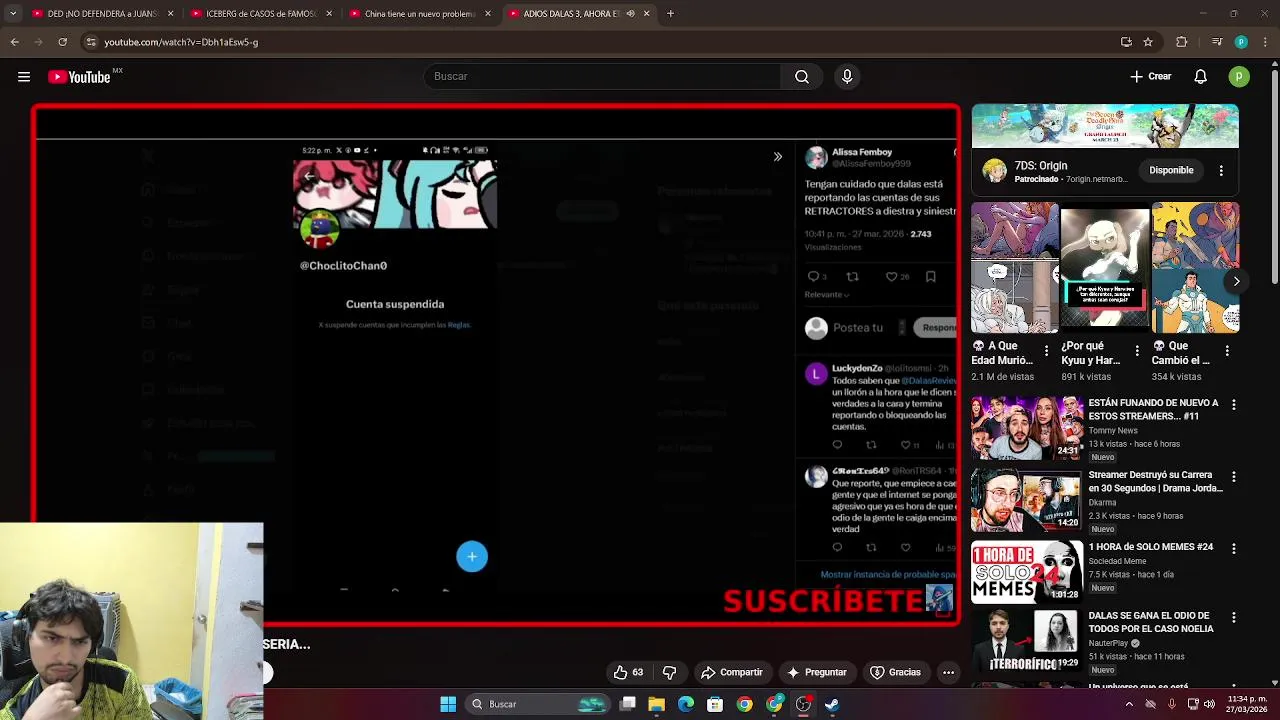This screenshot has width=1280, height=720.
Task: Click the Windows taskbar Buscar box
Action: tap(538, 704)
